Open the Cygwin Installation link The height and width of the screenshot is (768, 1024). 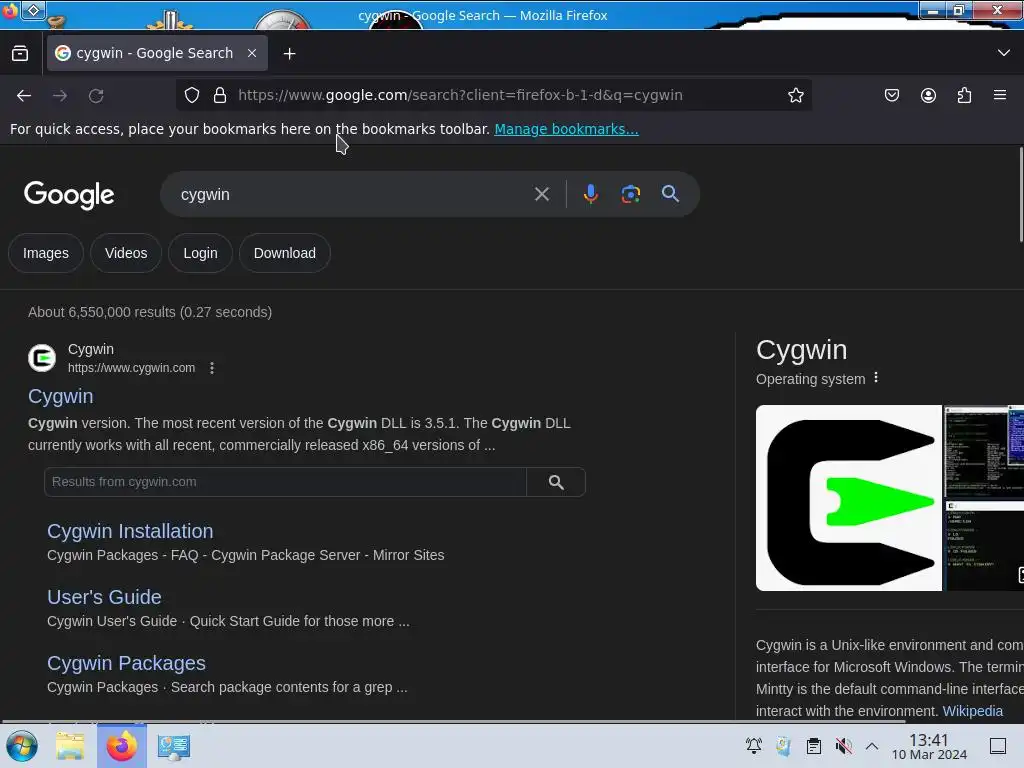coord(130,531)
